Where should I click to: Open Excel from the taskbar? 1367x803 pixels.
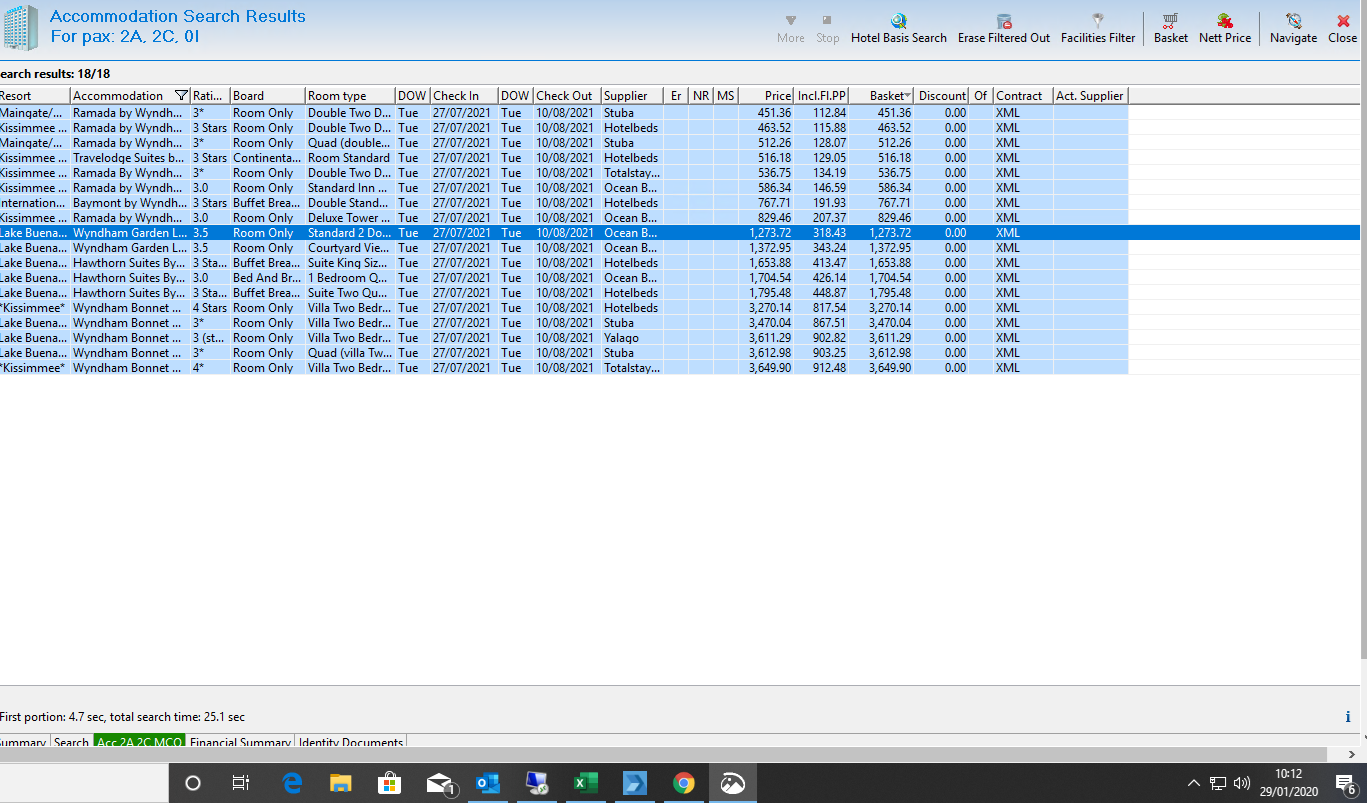[584, 783]
